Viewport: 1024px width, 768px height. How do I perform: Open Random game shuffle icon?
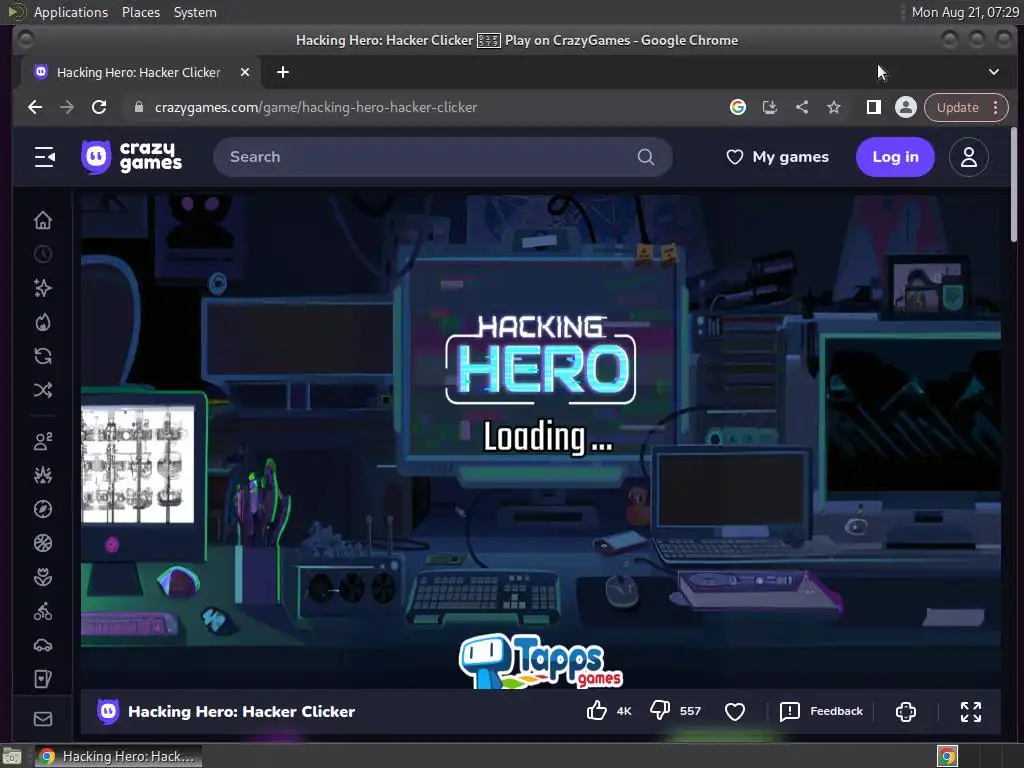[x=43, y=390]
